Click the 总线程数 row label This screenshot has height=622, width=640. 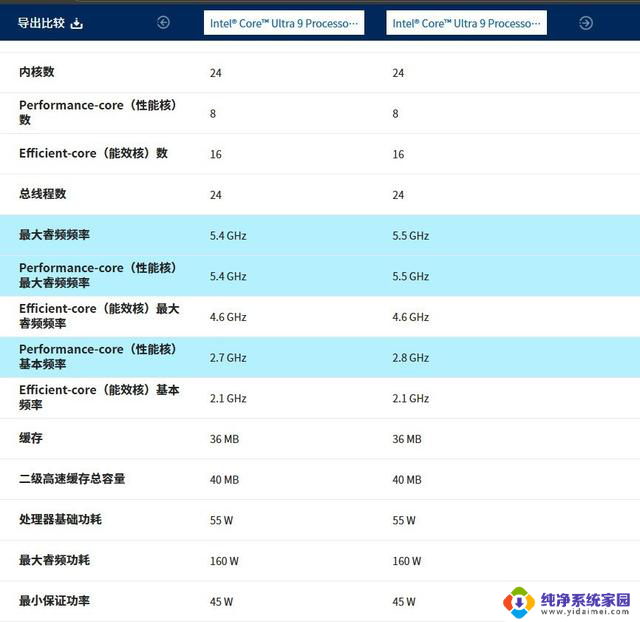43,194
